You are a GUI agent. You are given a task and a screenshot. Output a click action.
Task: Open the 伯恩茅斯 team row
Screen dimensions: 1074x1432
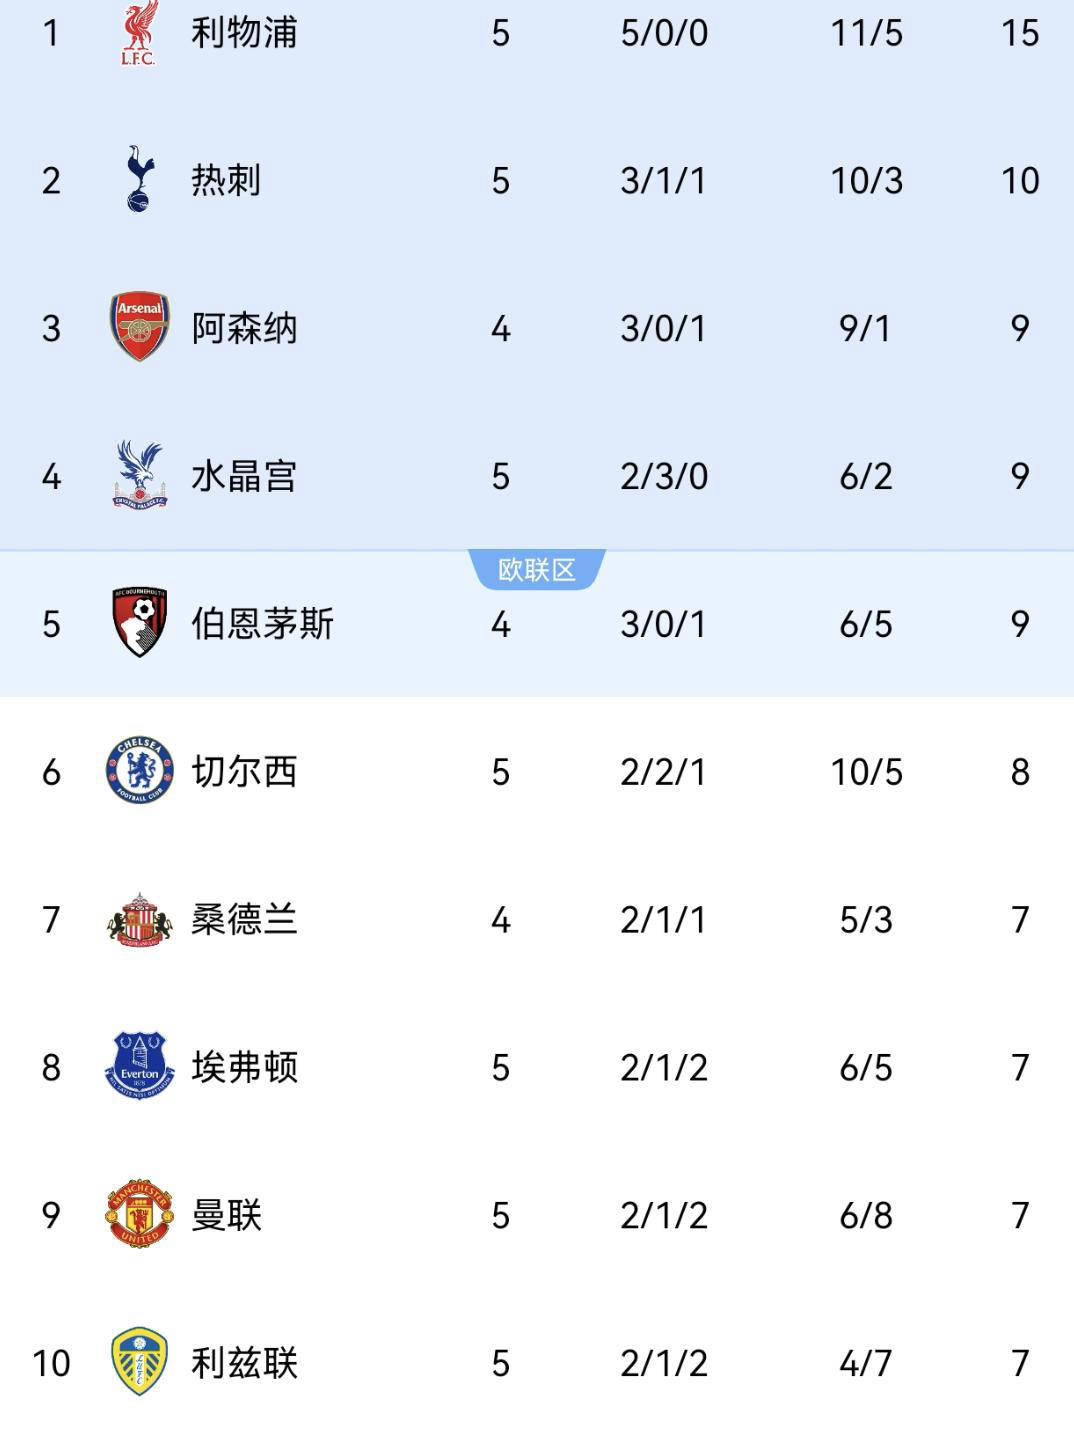point(537,624)
